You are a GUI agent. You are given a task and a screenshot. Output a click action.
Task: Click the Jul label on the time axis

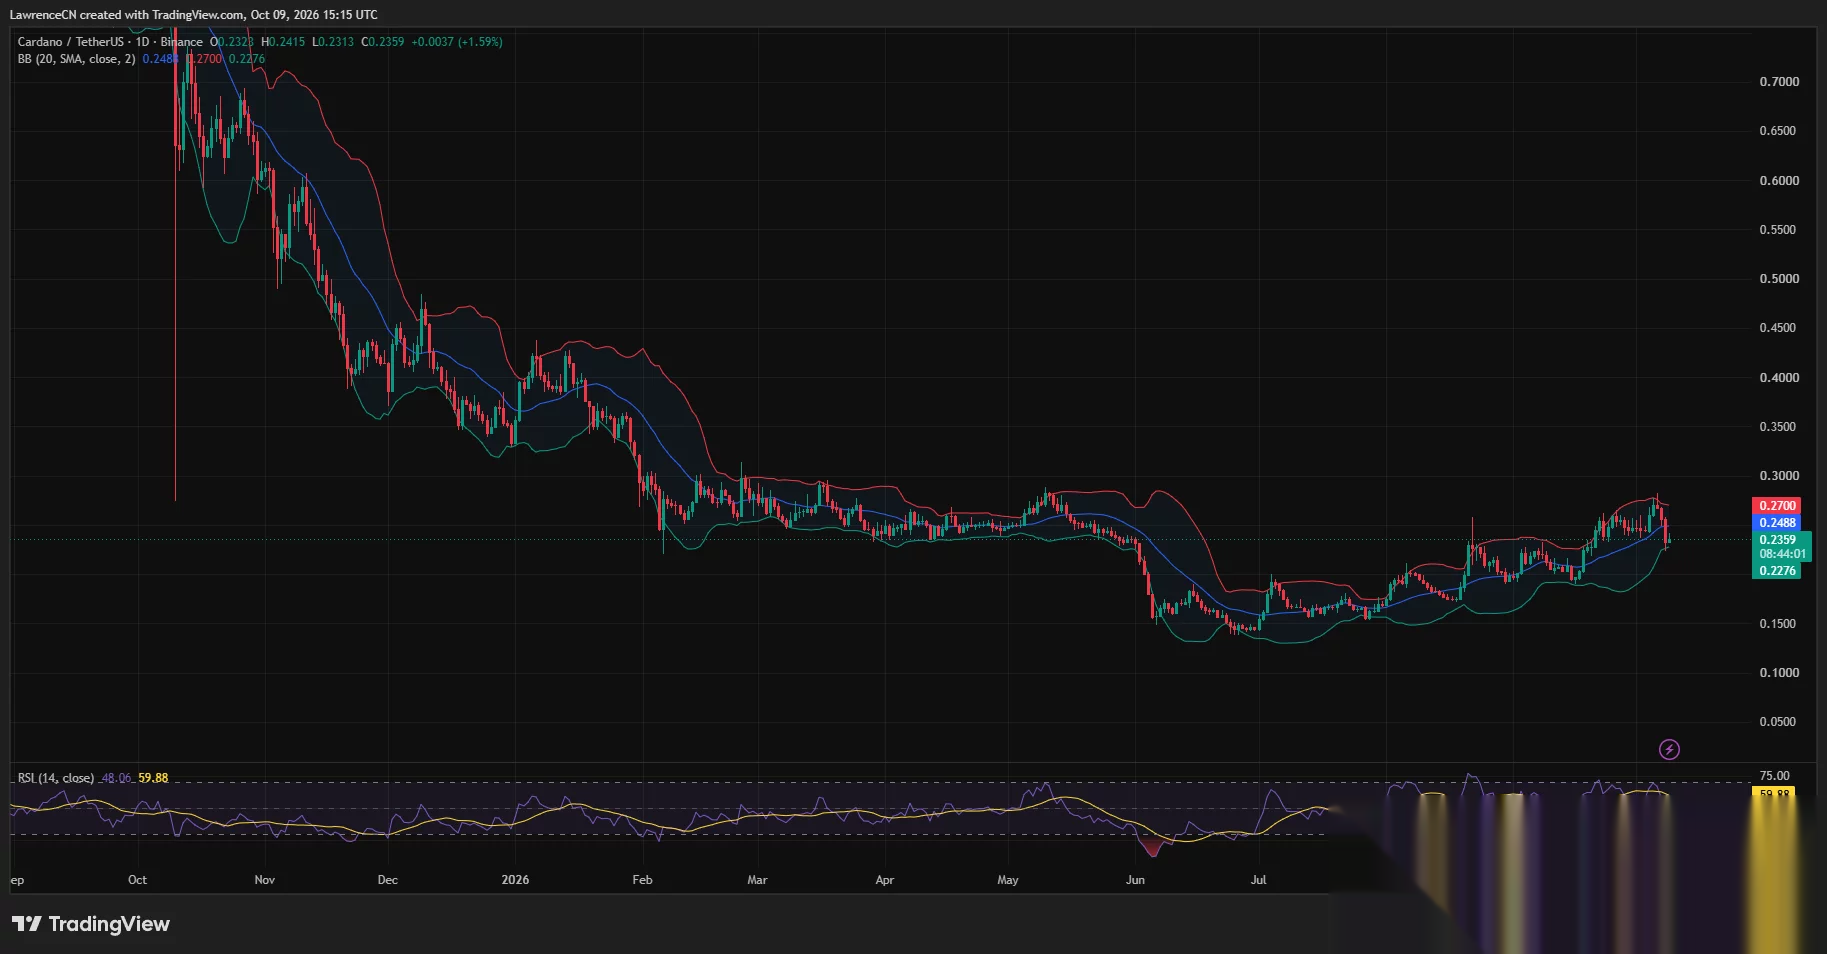[1258, 880]
